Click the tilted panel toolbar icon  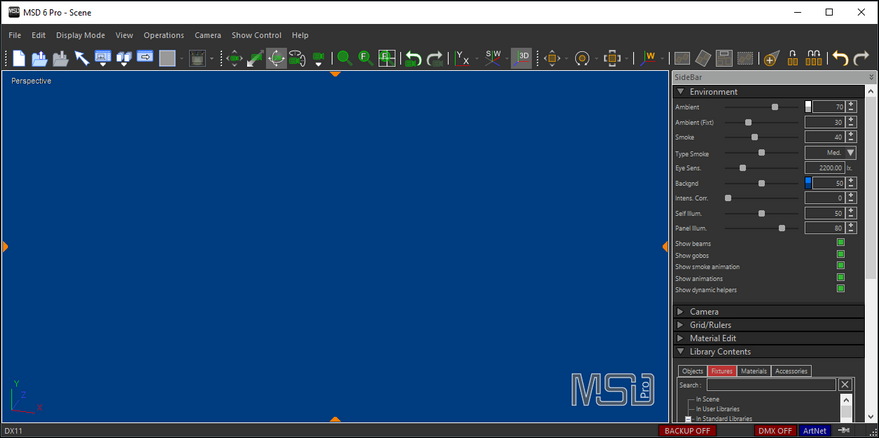(703, 58)
